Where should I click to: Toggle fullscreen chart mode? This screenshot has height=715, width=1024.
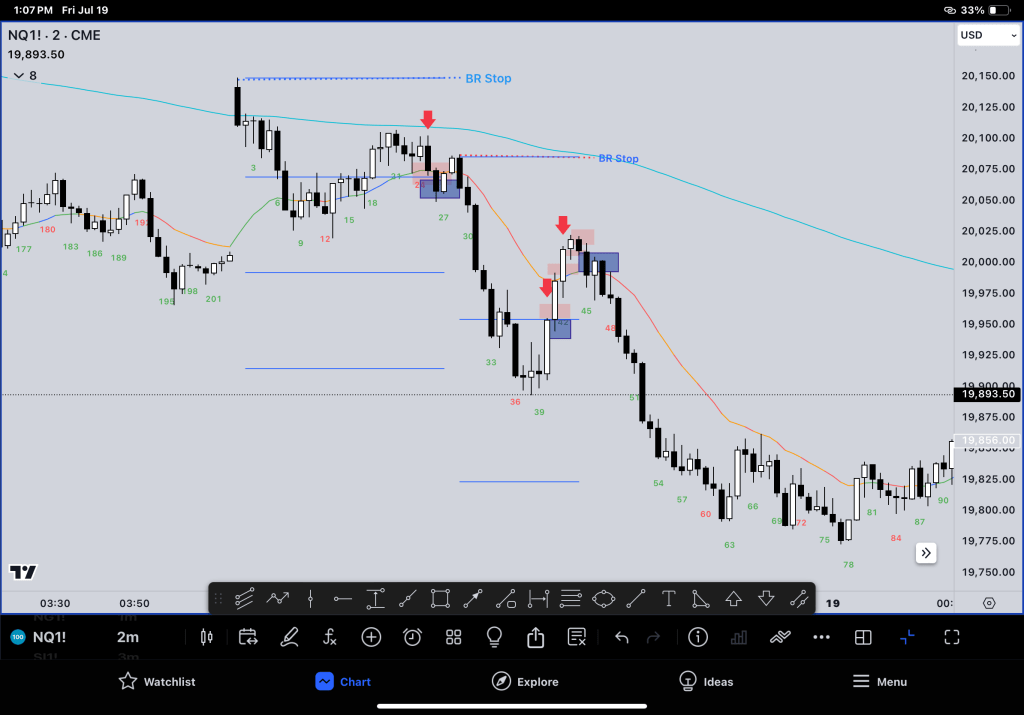click(952, 637)
